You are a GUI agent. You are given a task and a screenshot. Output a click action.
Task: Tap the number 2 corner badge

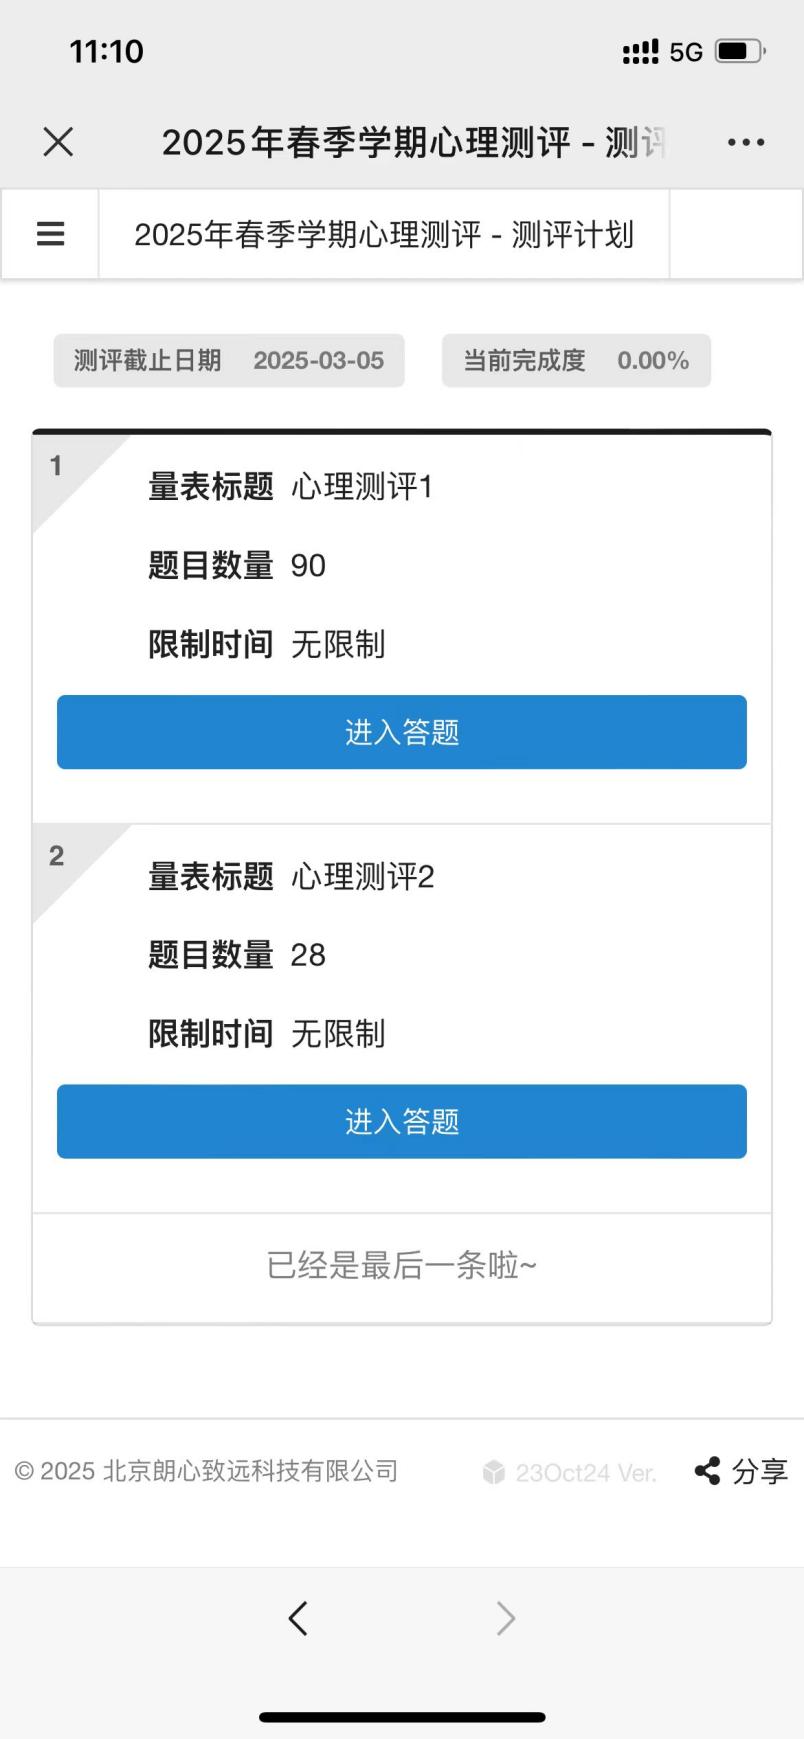pos(56,855)
